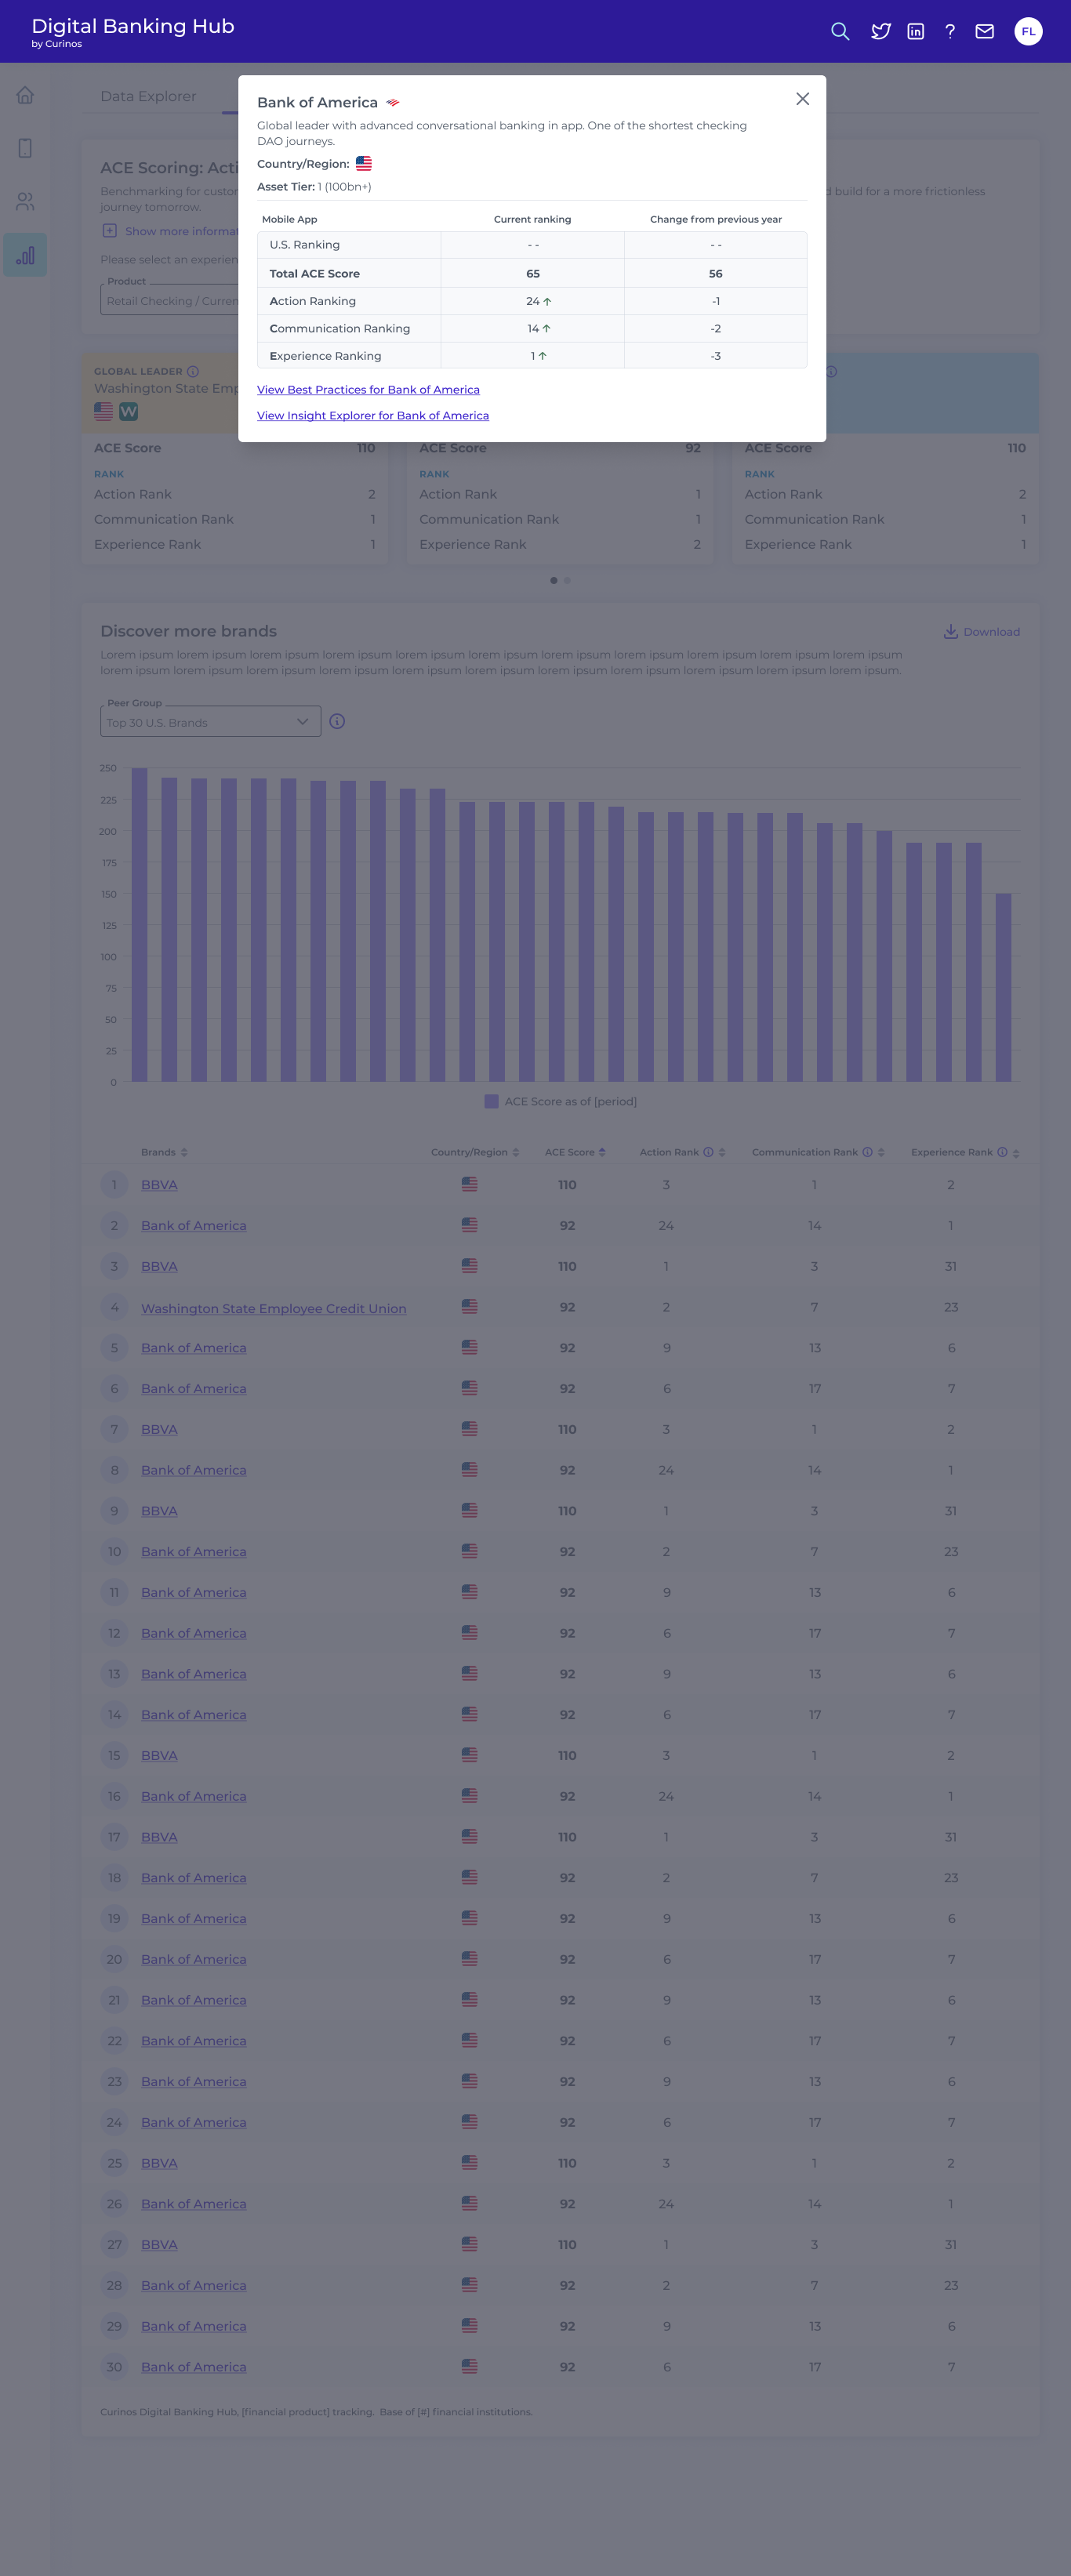
Task: Open Bank of America link in row 16
Action: pos(193,1797)
